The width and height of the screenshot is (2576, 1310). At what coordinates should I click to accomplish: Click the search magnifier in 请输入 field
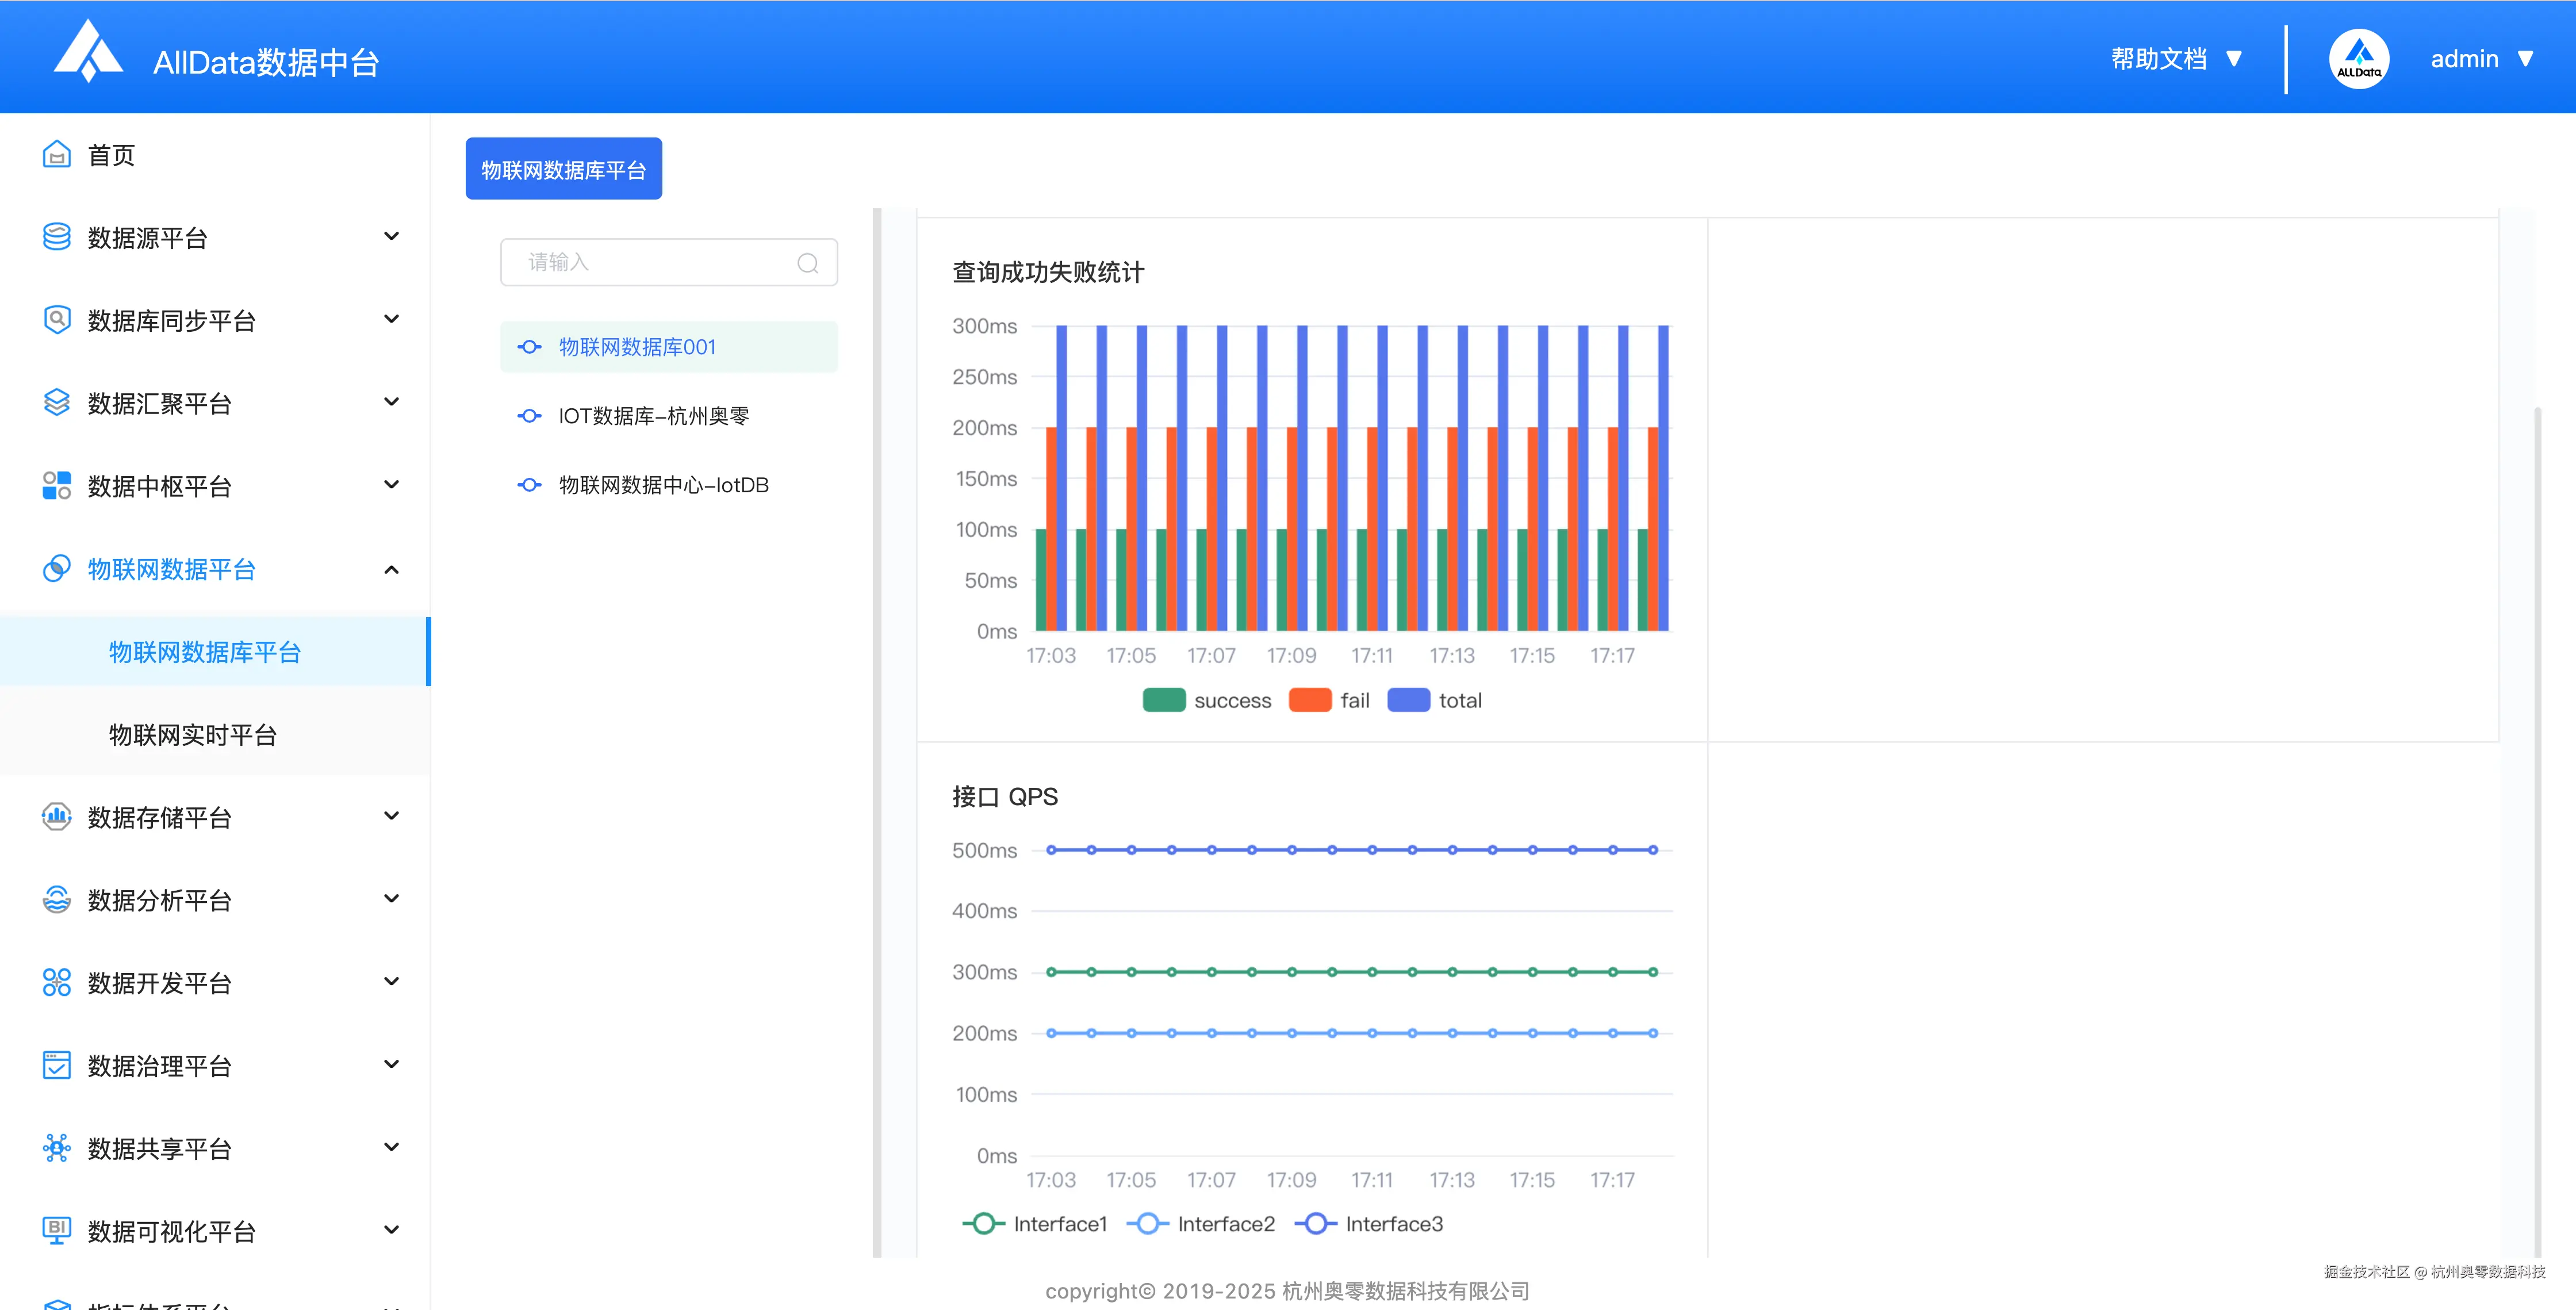pos(807,263)
